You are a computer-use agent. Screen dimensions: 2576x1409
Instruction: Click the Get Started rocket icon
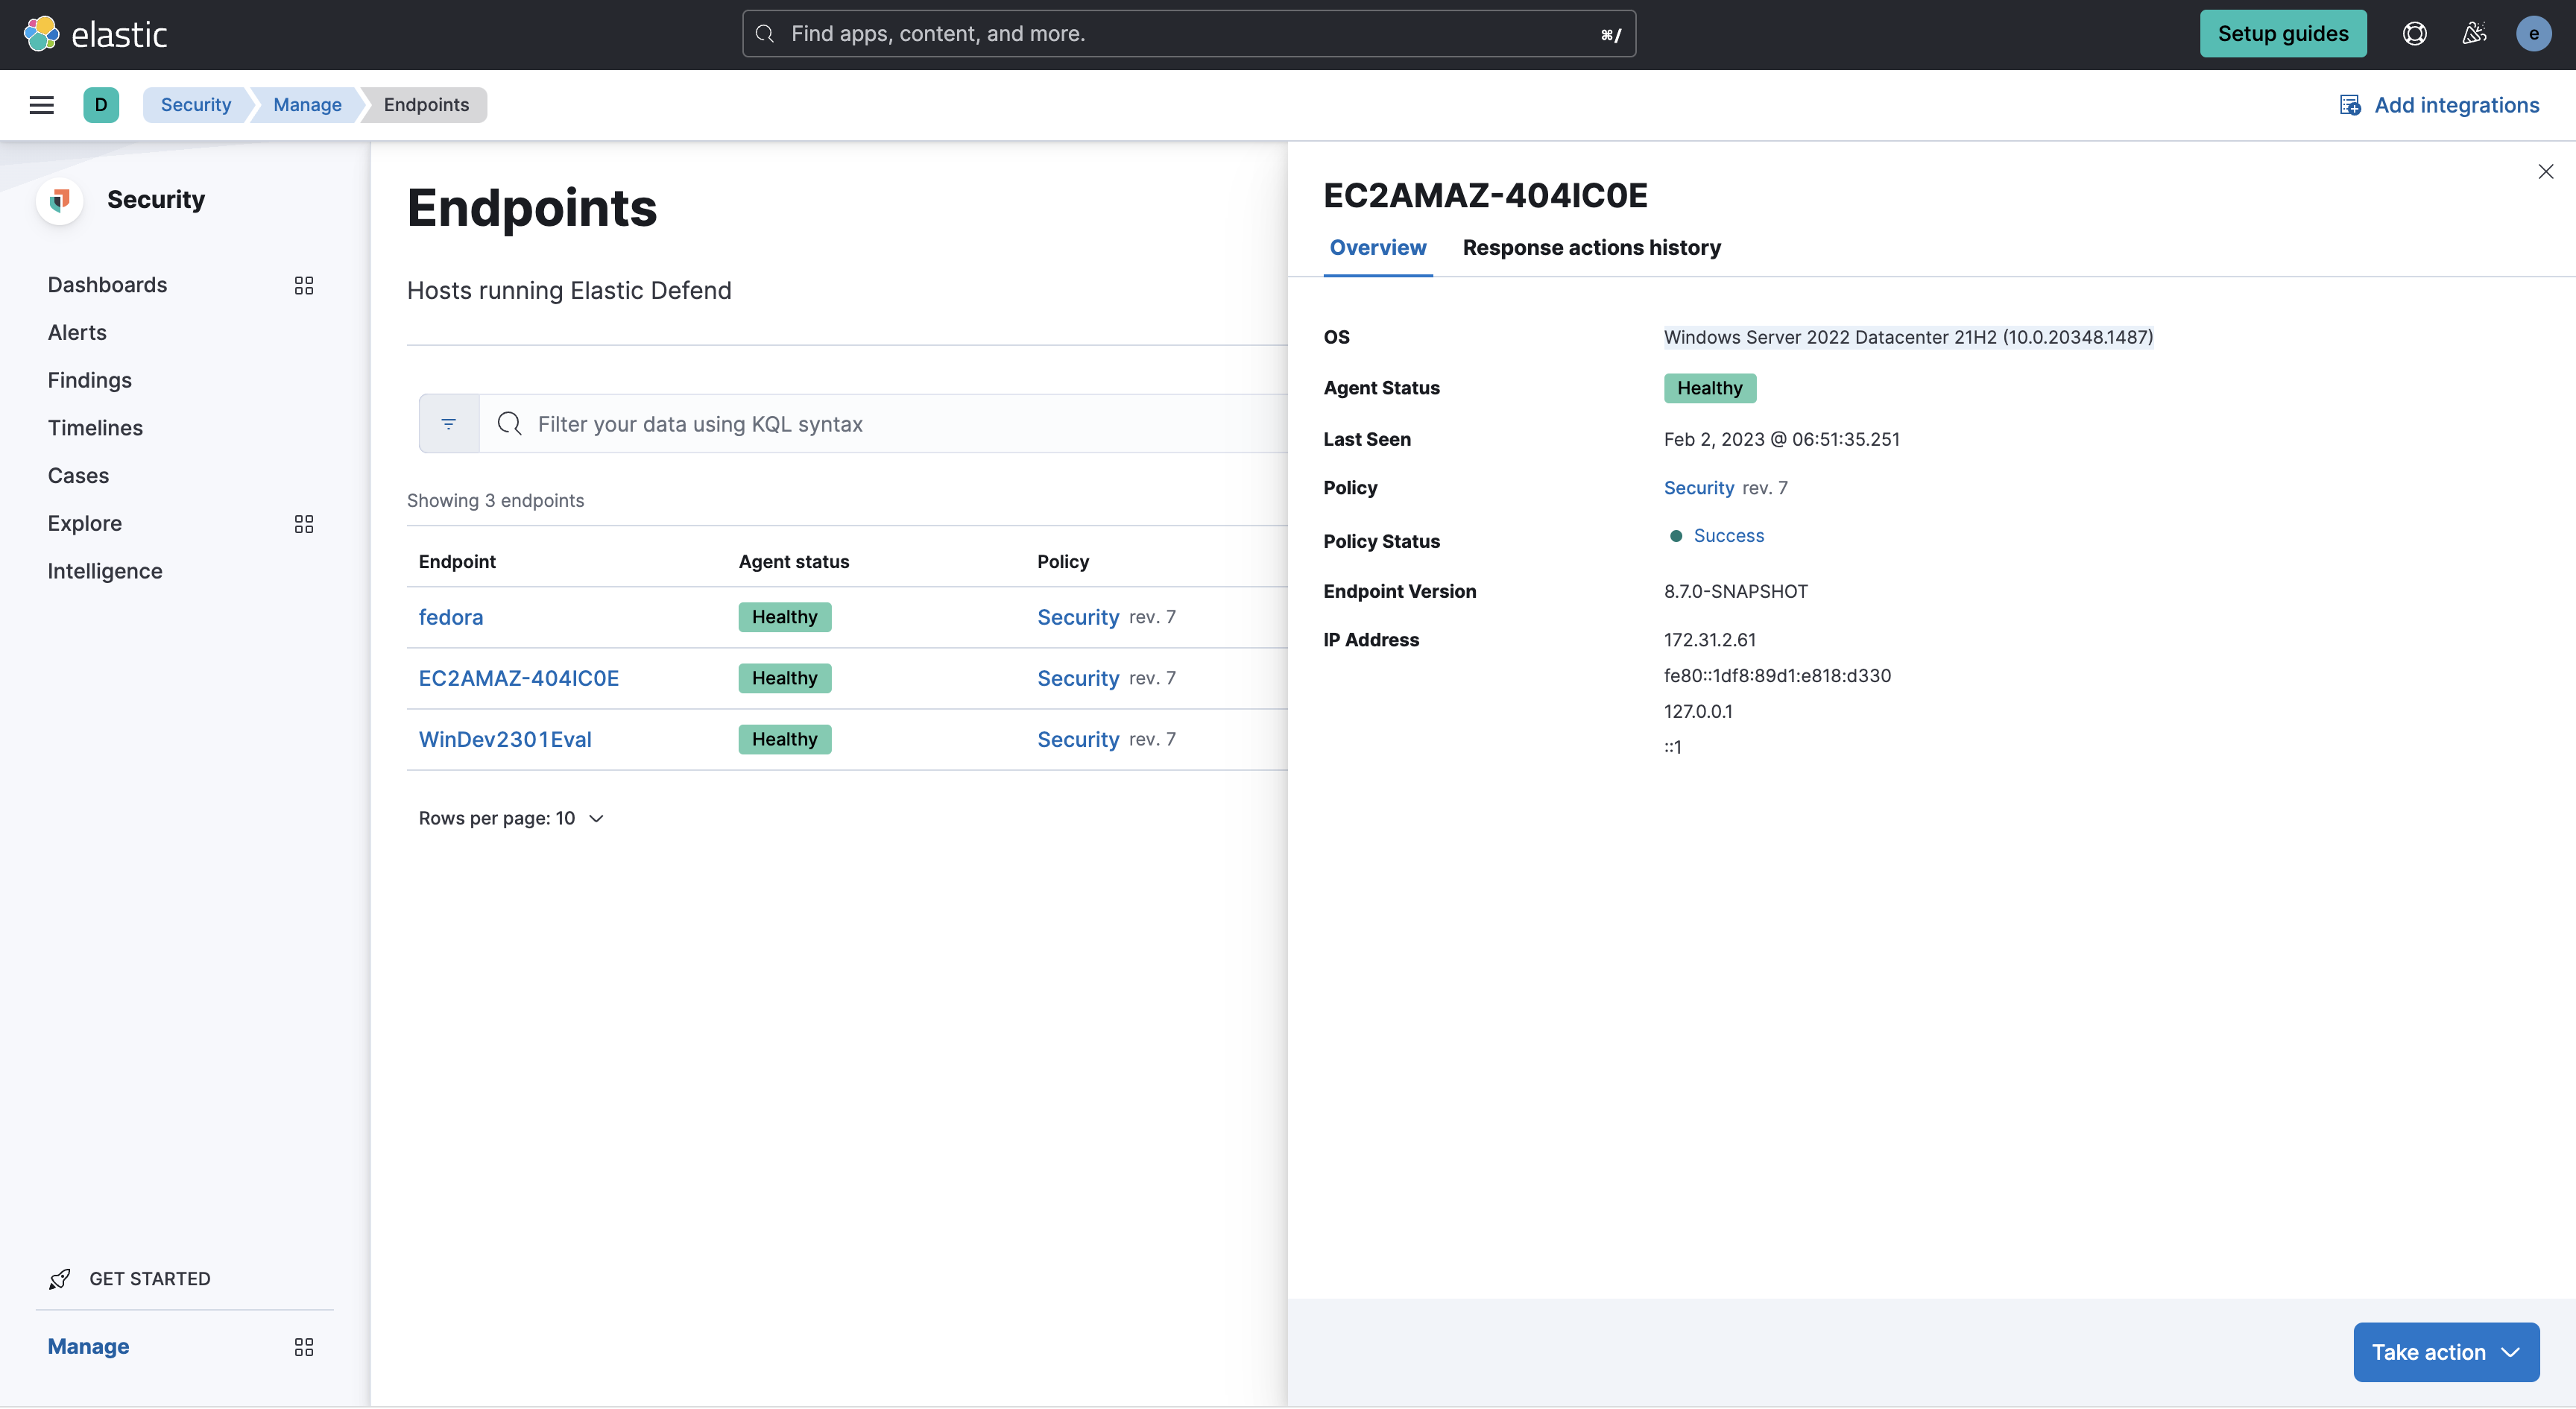point(60,1278)
